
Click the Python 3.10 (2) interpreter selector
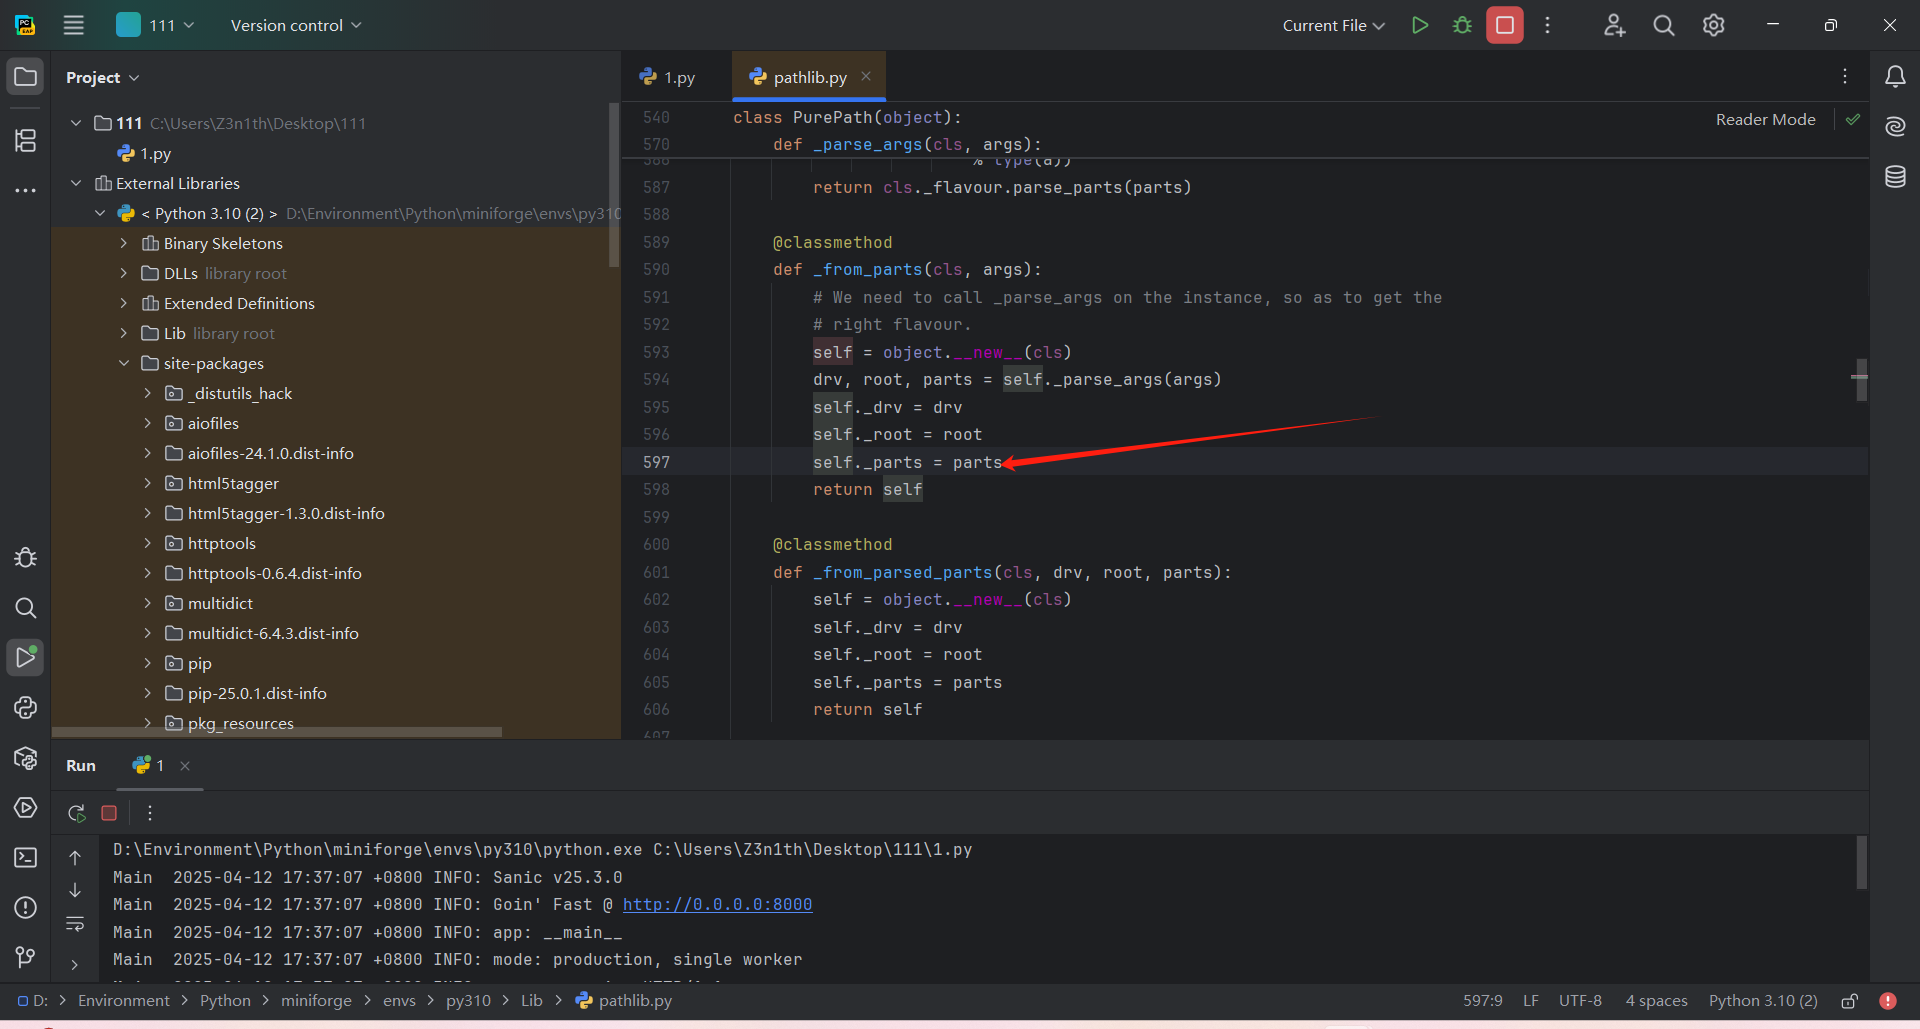[x=1762, y=1001]
